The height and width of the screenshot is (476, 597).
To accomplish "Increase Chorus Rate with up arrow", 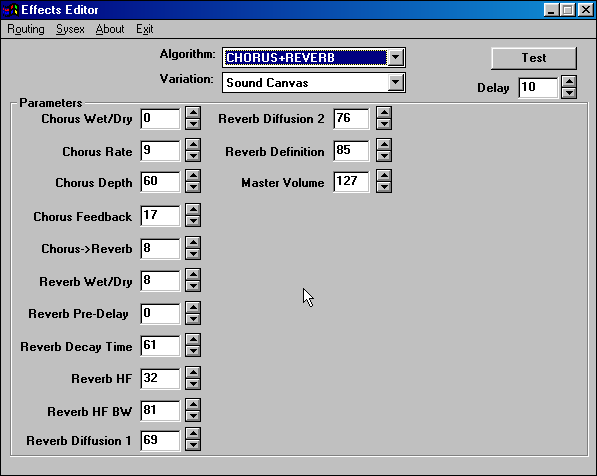I will pos(193,145).
